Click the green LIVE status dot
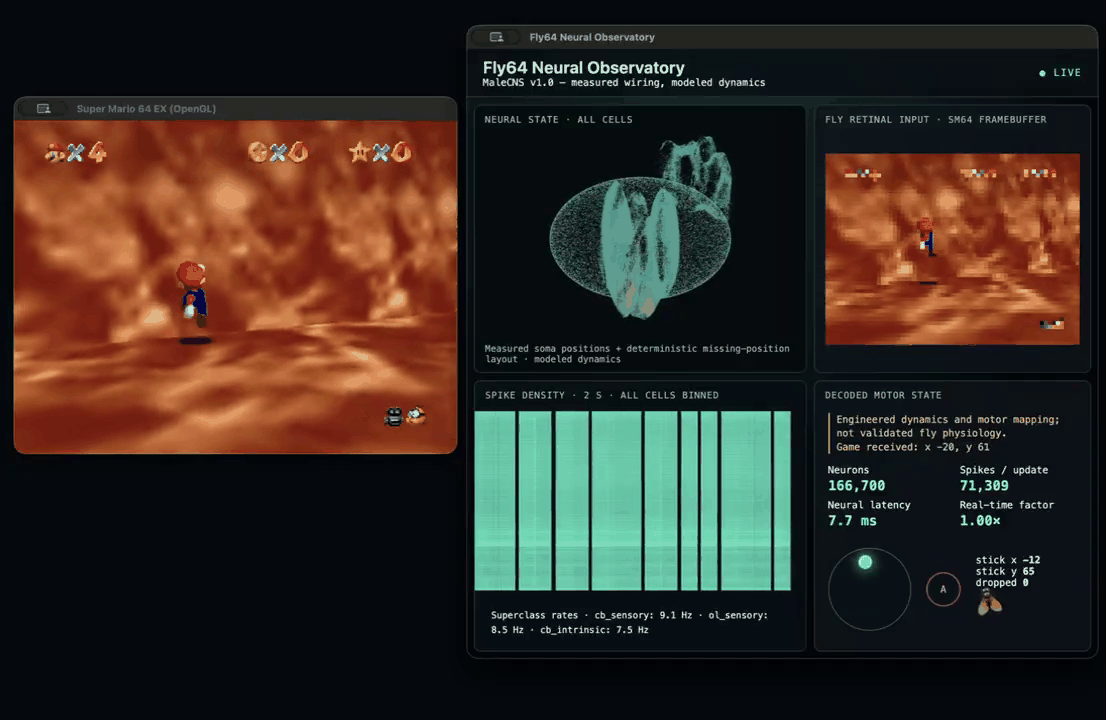The image size is (1106, 720). pyautogui.click(x=1043, y=73)
